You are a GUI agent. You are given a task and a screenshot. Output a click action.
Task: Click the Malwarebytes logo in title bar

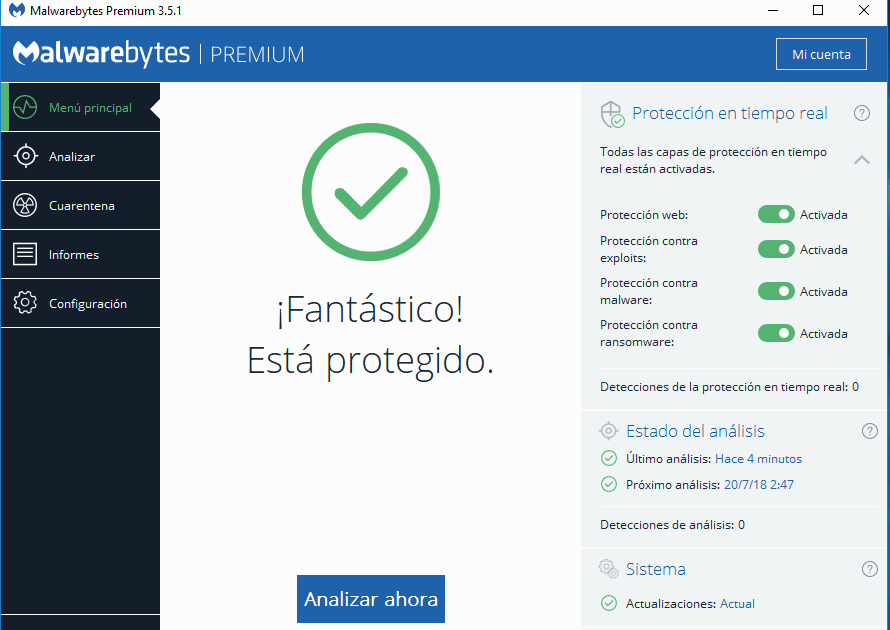tap(17, 10)
